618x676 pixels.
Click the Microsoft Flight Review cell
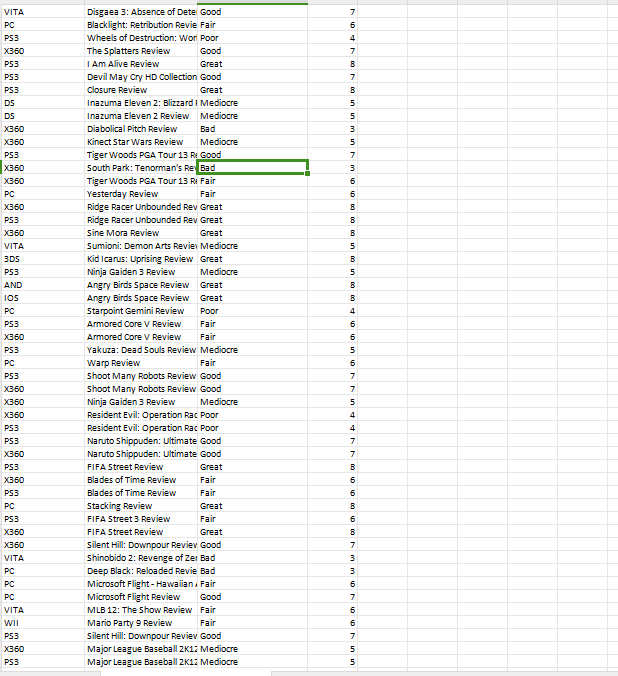tap(141, 597)
